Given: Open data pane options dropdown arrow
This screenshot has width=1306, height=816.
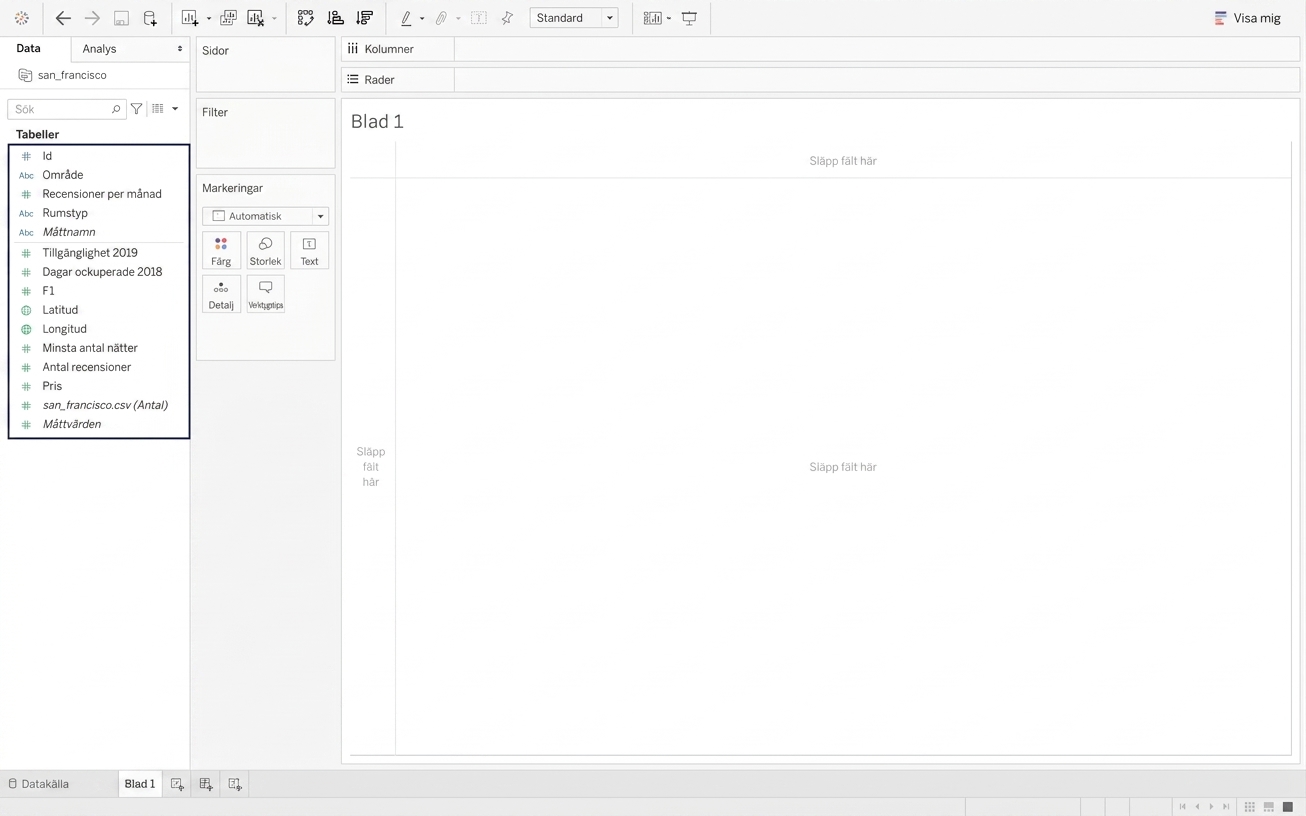Looking at the screenshot, I should 175,109.
